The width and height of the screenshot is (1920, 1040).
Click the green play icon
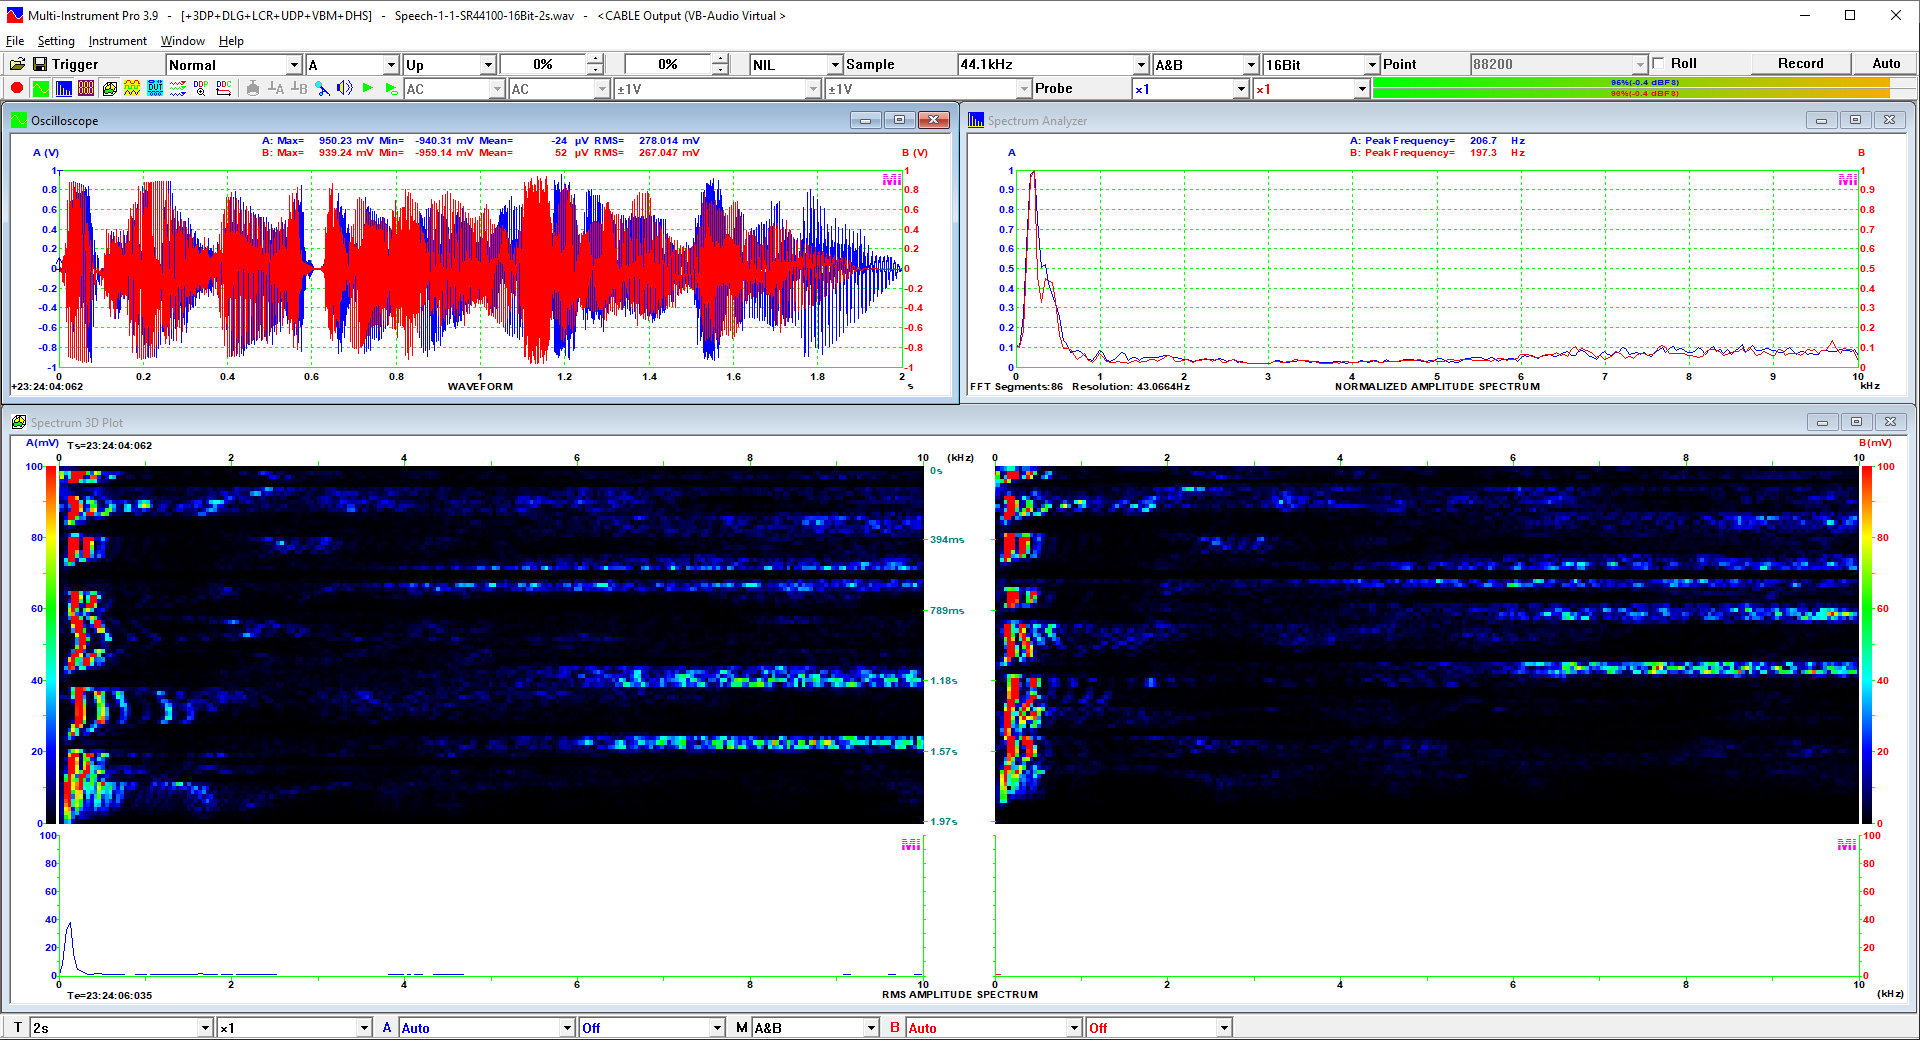(x=368, y=88)
